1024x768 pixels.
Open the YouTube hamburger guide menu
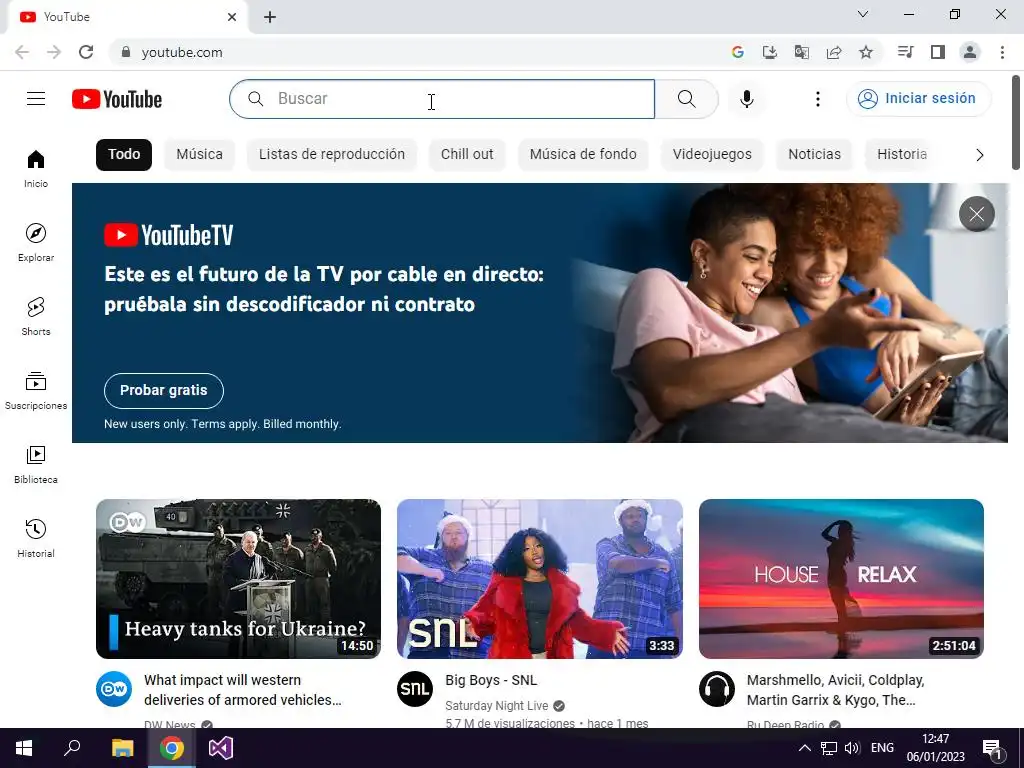tap(36, 99)
